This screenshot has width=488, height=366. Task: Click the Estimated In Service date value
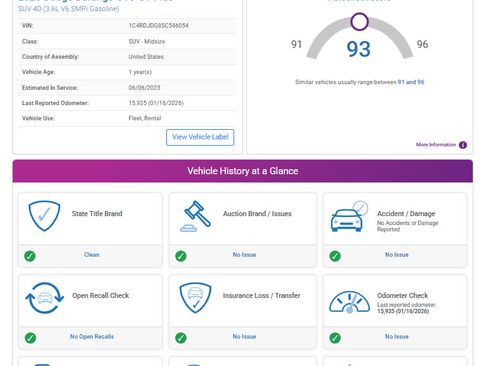click(144, 88)
